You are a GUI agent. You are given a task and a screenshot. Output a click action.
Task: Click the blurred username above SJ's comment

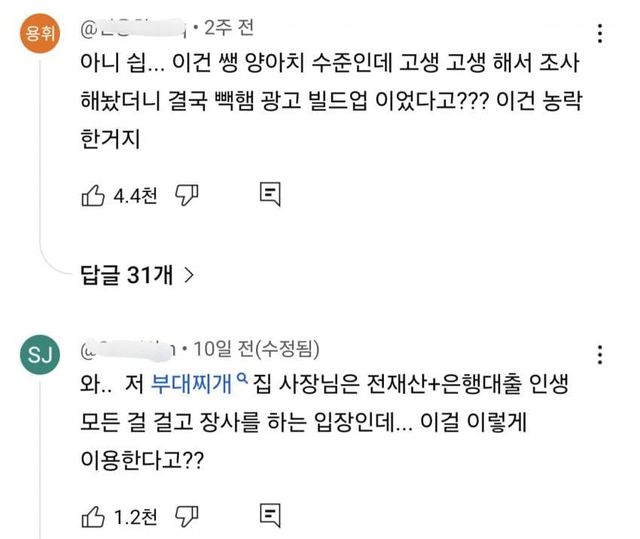130,349
